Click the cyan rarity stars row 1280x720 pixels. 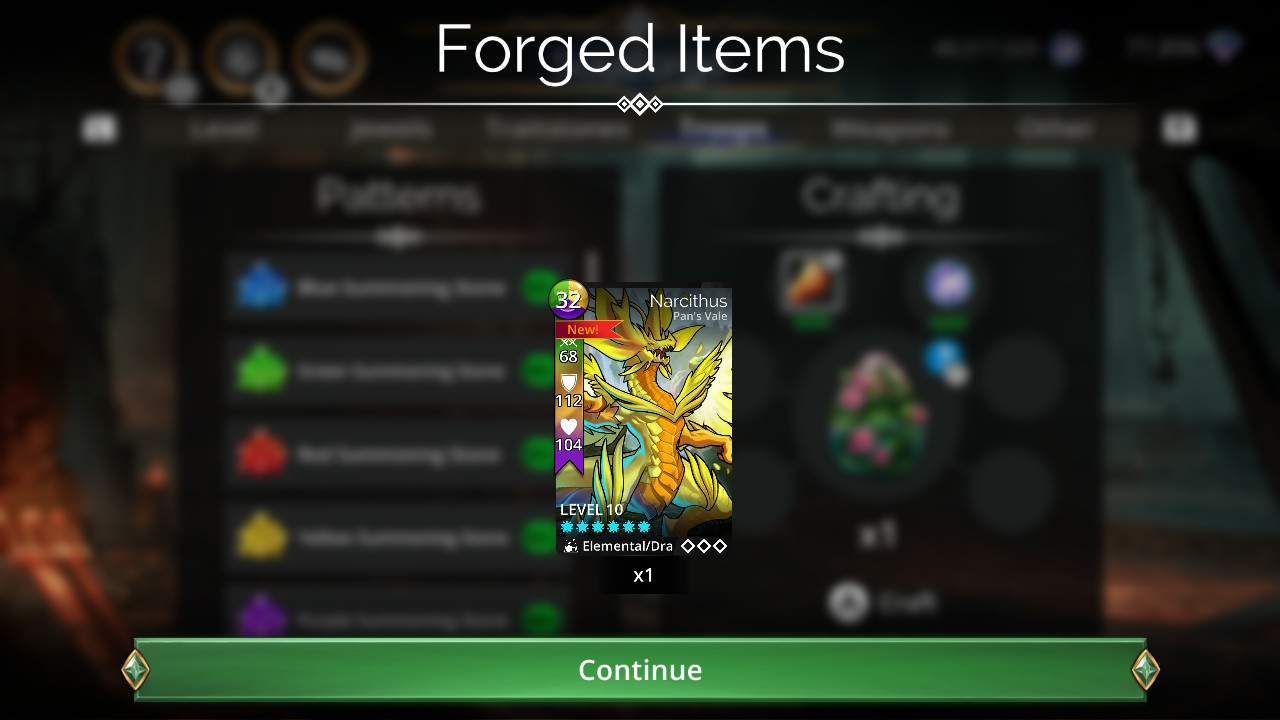[x=605, y=526]
